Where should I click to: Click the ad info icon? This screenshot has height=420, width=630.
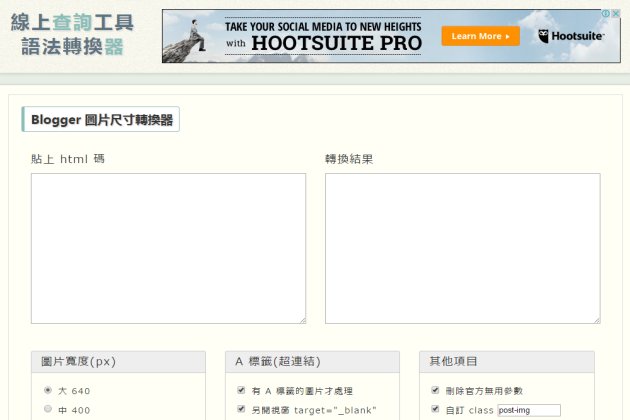click(x=605, y=13)
